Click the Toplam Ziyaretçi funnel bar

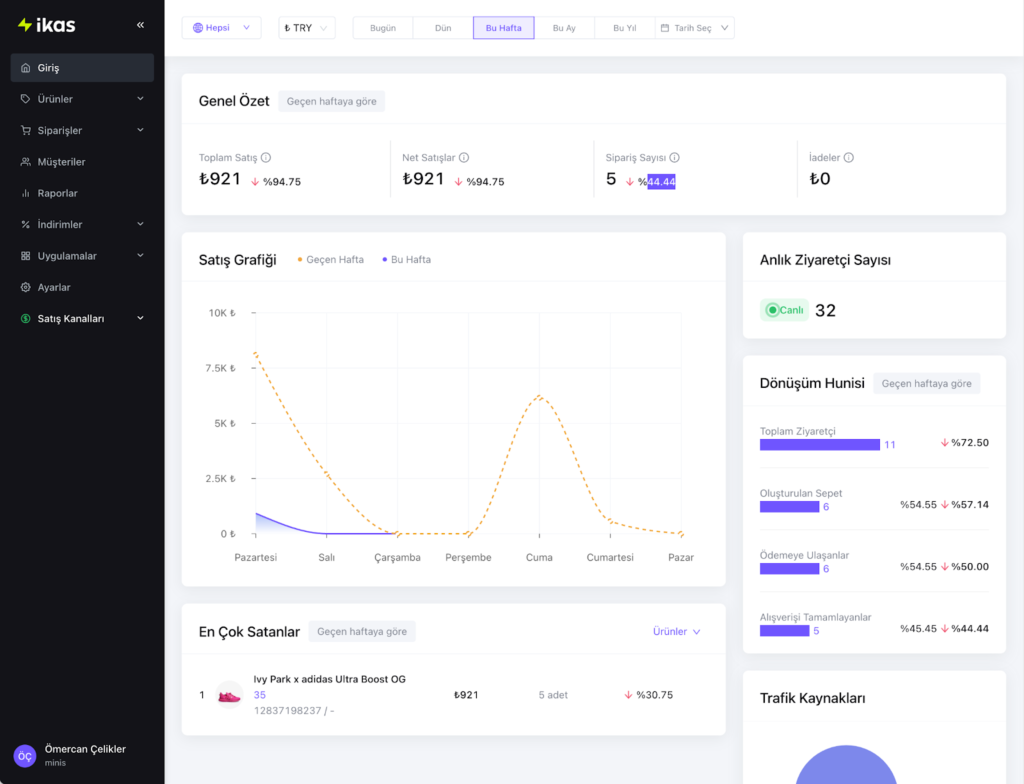click(x=819, y=445)
